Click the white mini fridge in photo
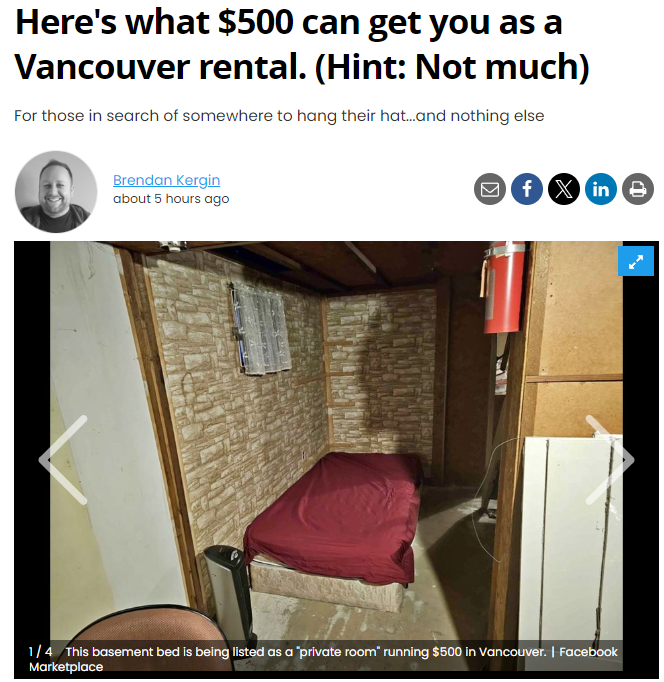This screenshot has width=664, height=682. 571,553
